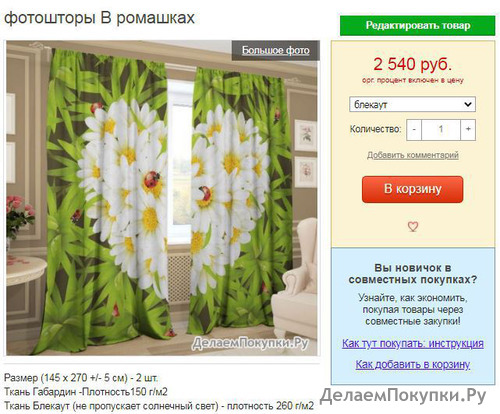The width and height of the screenshot is (500, 414).
Task: Click the Размер size description line
Action: point(80,378)
